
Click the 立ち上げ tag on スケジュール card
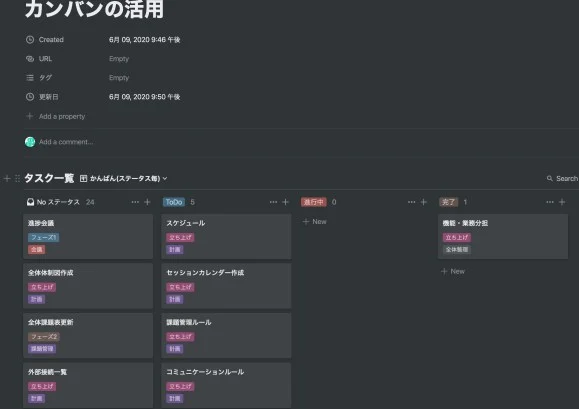click(180, 237)
